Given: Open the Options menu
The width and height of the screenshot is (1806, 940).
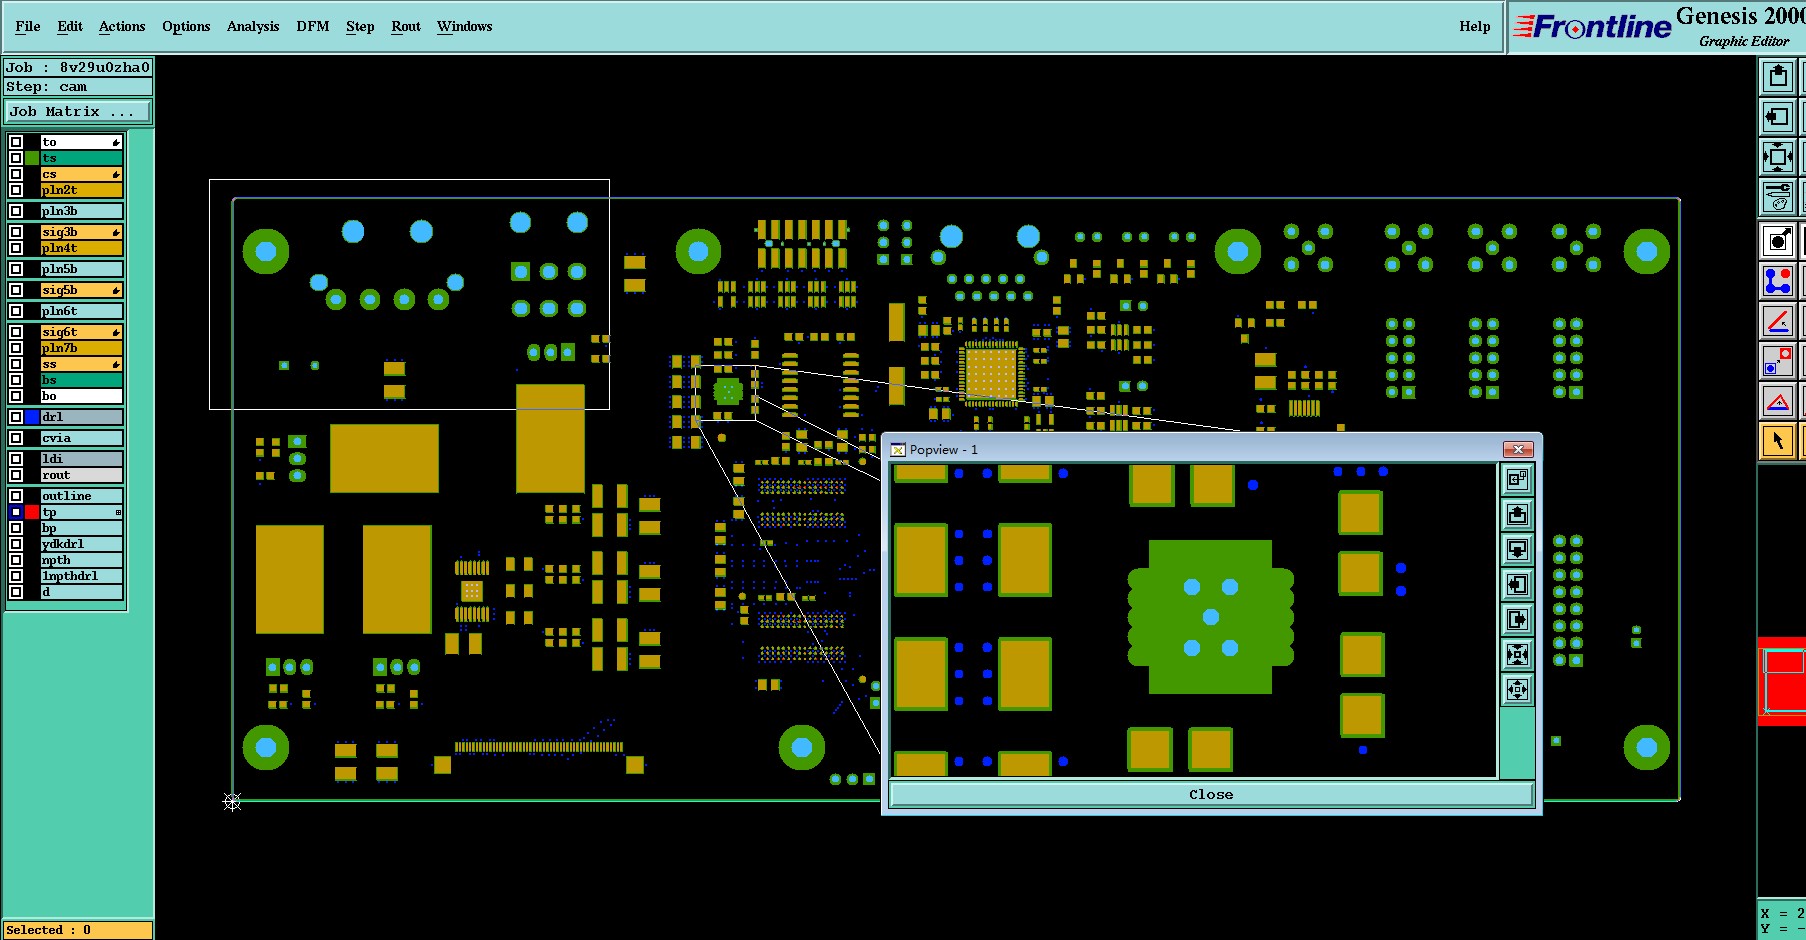Looking at the screenshot, I should coord(186,26).
